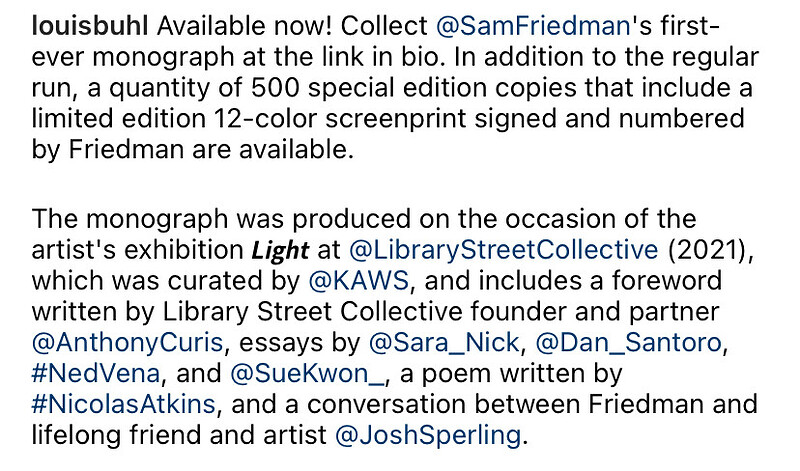The width and height of the screenshot is (800, 471).
Task: Open the louisbuhl profile username
Action: tap(90, 26)
